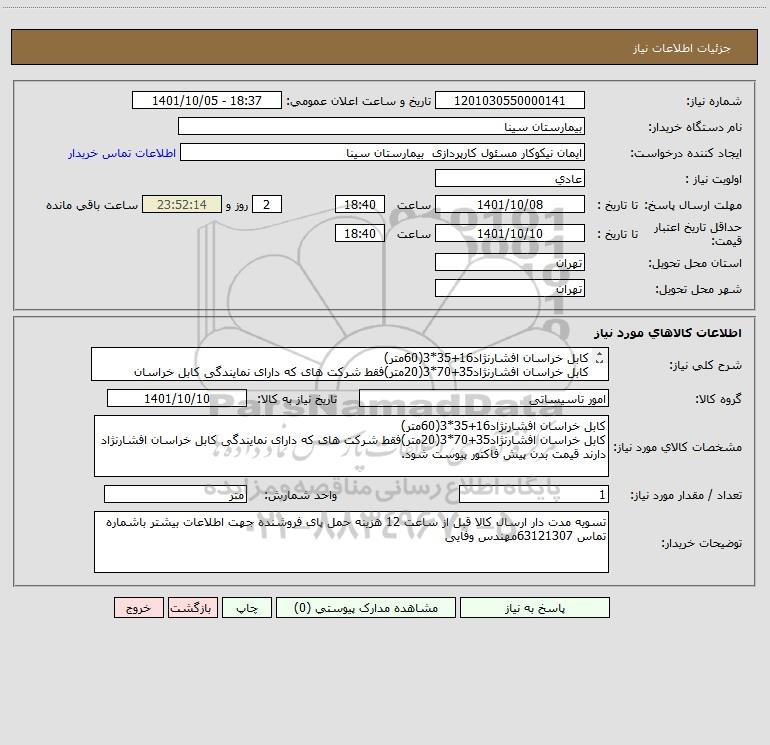
Task: Click the شرح کلی نیاز text box
Action: (x=350, y=364)
